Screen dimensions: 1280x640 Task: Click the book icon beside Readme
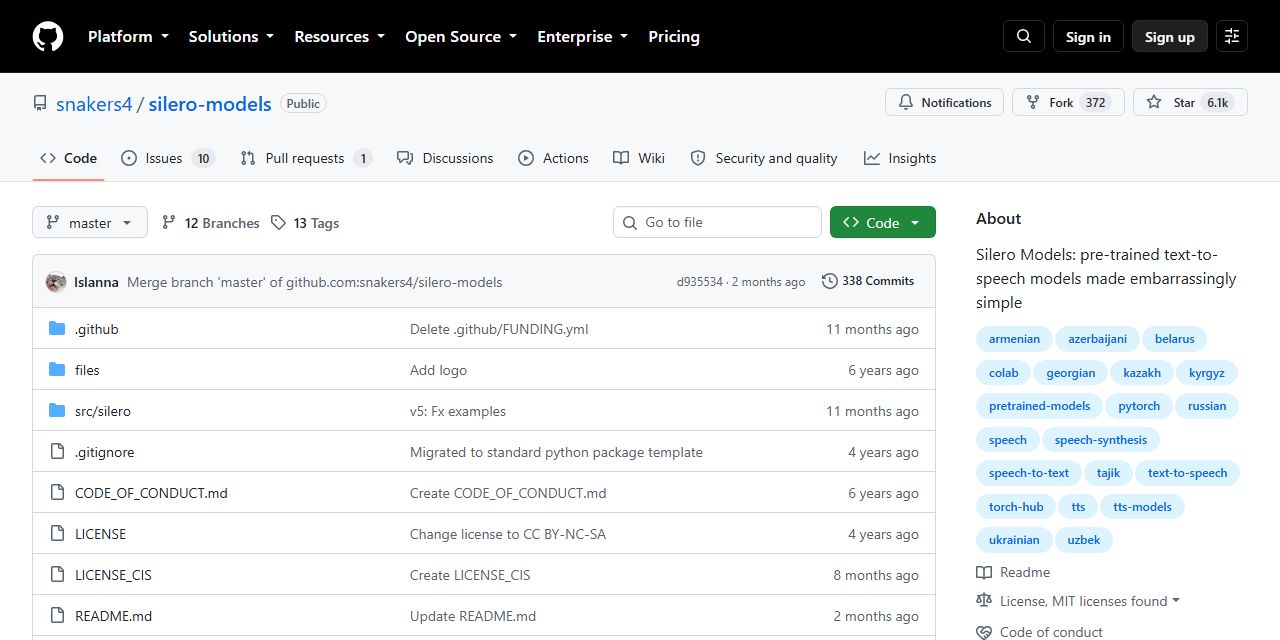(984, 573)
